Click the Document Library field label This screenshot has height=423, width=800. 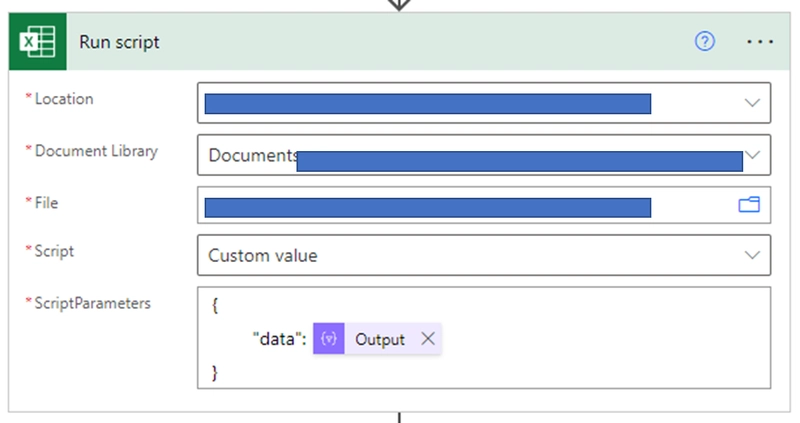95,151
